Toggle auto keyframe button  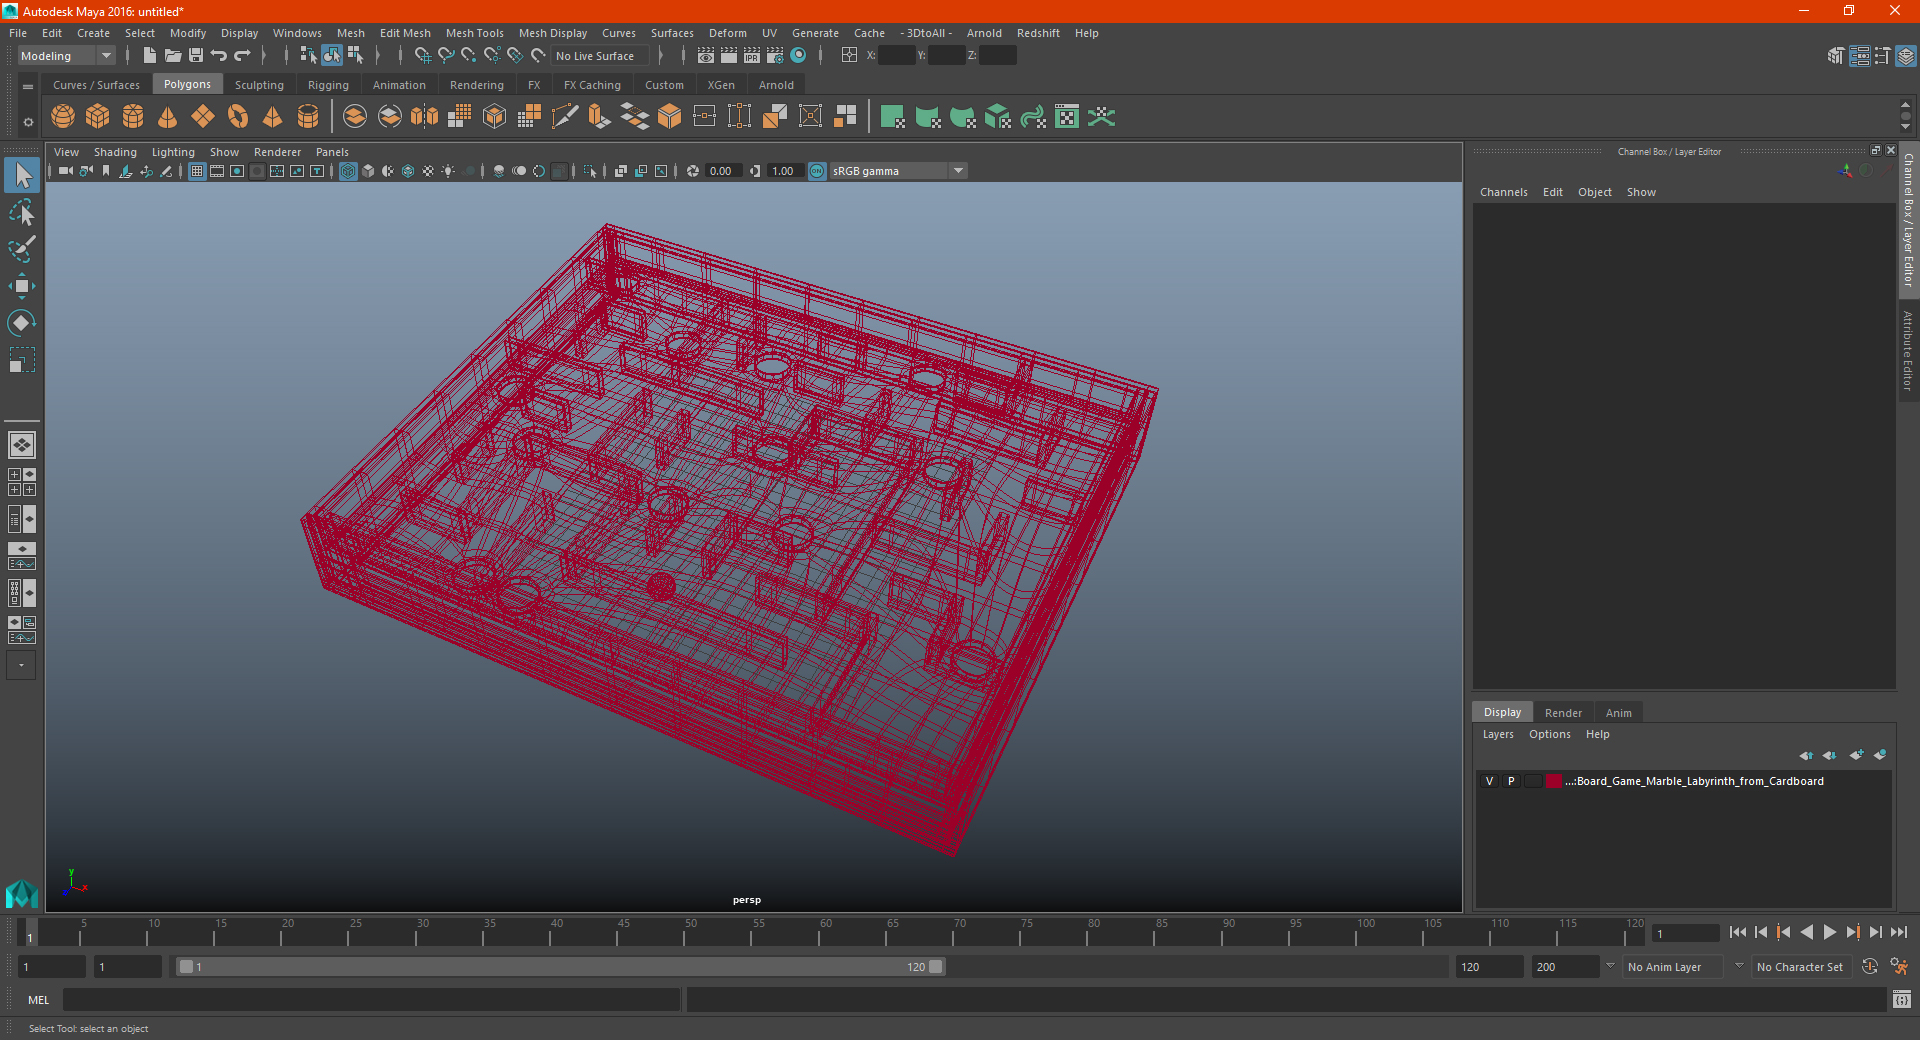(x=1870, y=967)
